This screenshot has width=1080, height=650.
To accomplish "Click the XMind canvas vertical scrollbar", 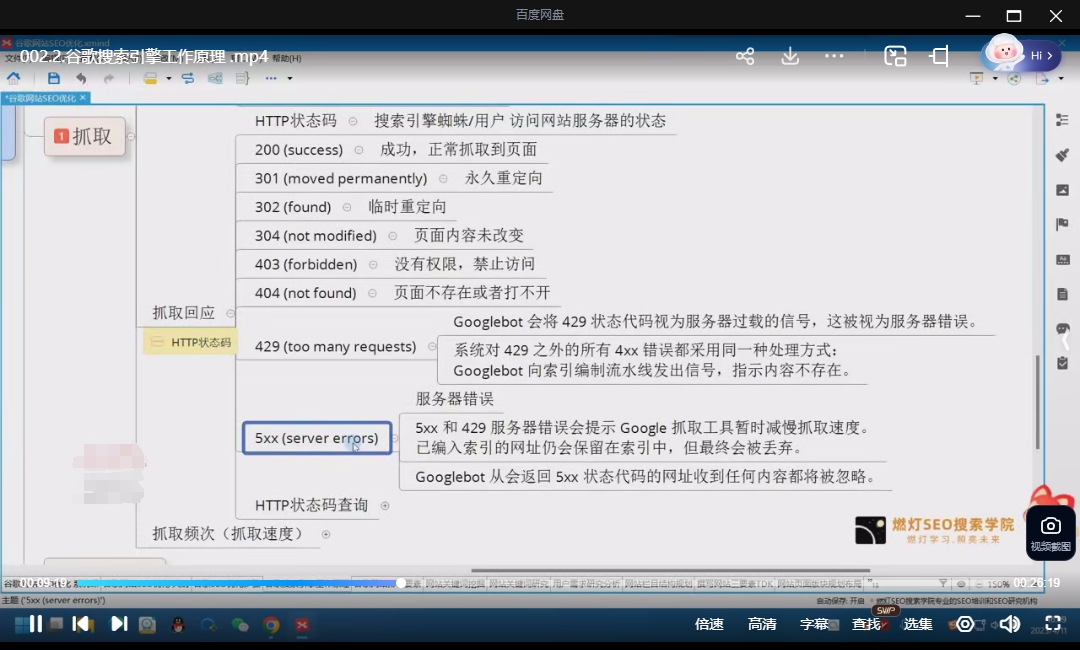I will coord(1037,402).
